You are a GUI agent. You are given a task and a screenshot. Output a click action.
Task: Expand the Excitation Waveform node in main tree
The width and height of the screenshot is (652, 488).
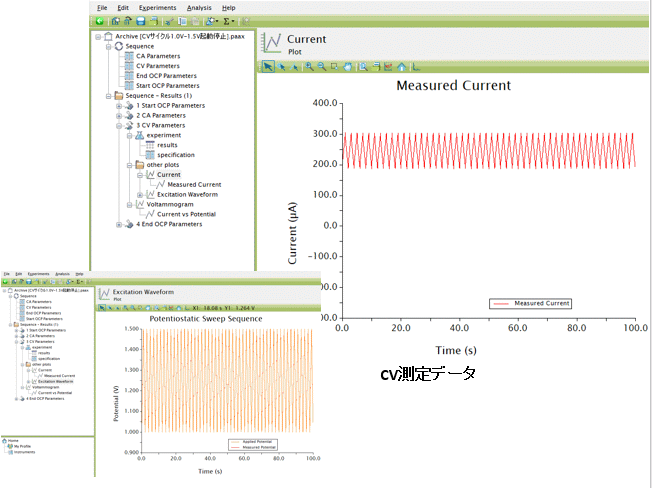click(x=140, y=195)
